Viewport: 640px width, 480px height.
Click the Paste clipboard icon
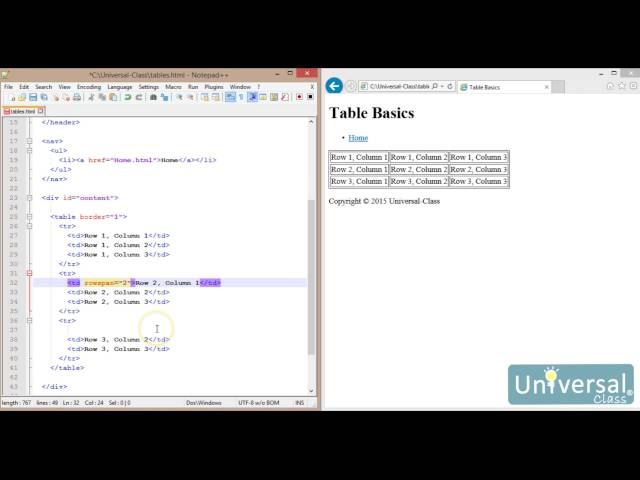(113, 97)
